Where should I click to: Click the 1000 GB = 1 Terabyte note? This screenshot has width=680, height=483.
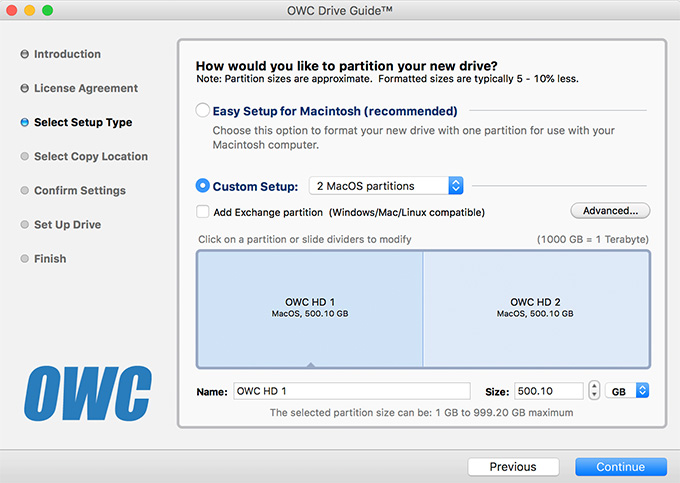click(x=593, y=239)
